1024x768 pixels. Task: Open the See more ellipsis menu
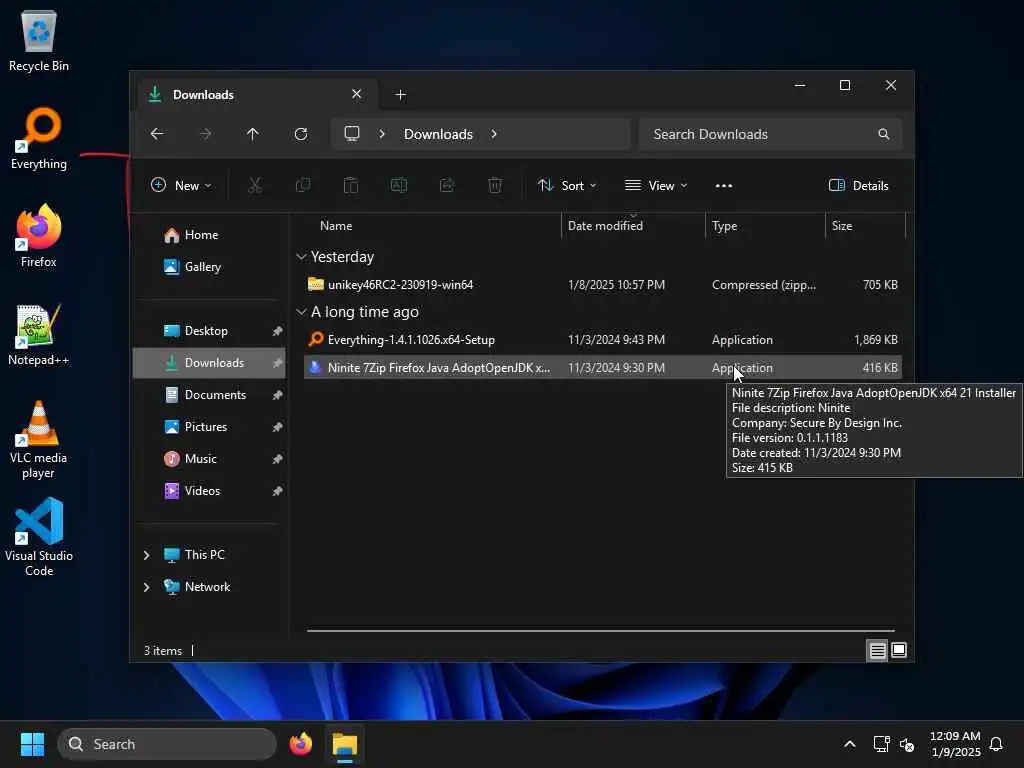[x=724, y=186]
